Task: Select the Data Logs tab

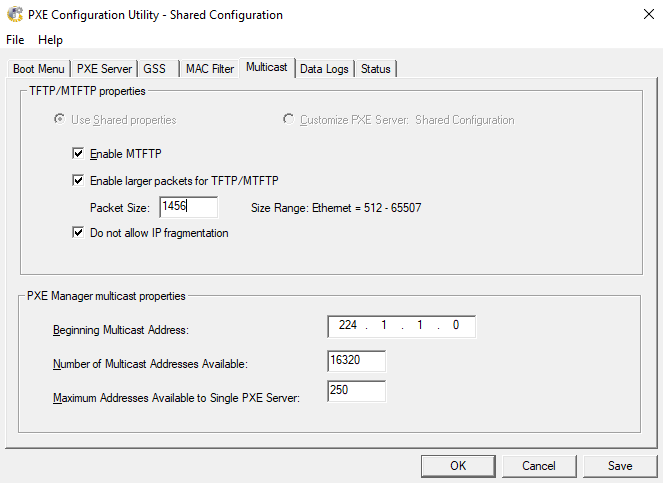Action: coord(325,69)
